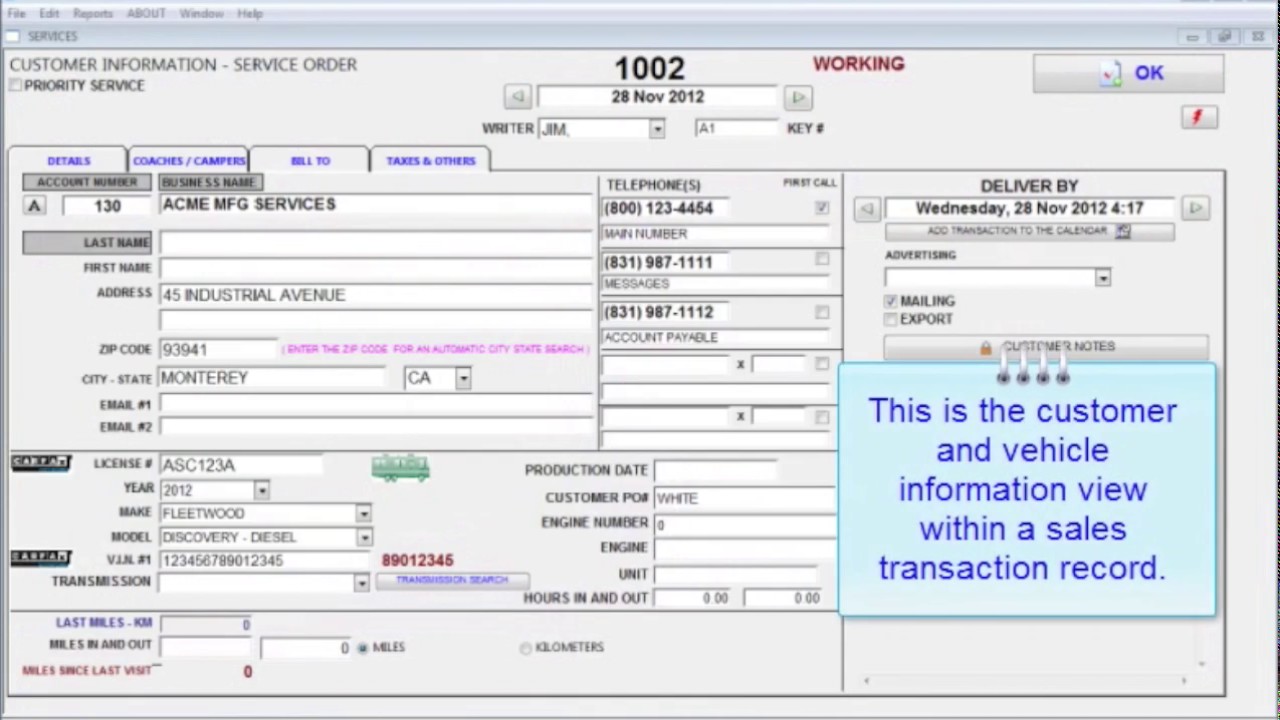Open the Carfax icon beside License #
This screenshot has width=1280, height=720.
point(41,462)
